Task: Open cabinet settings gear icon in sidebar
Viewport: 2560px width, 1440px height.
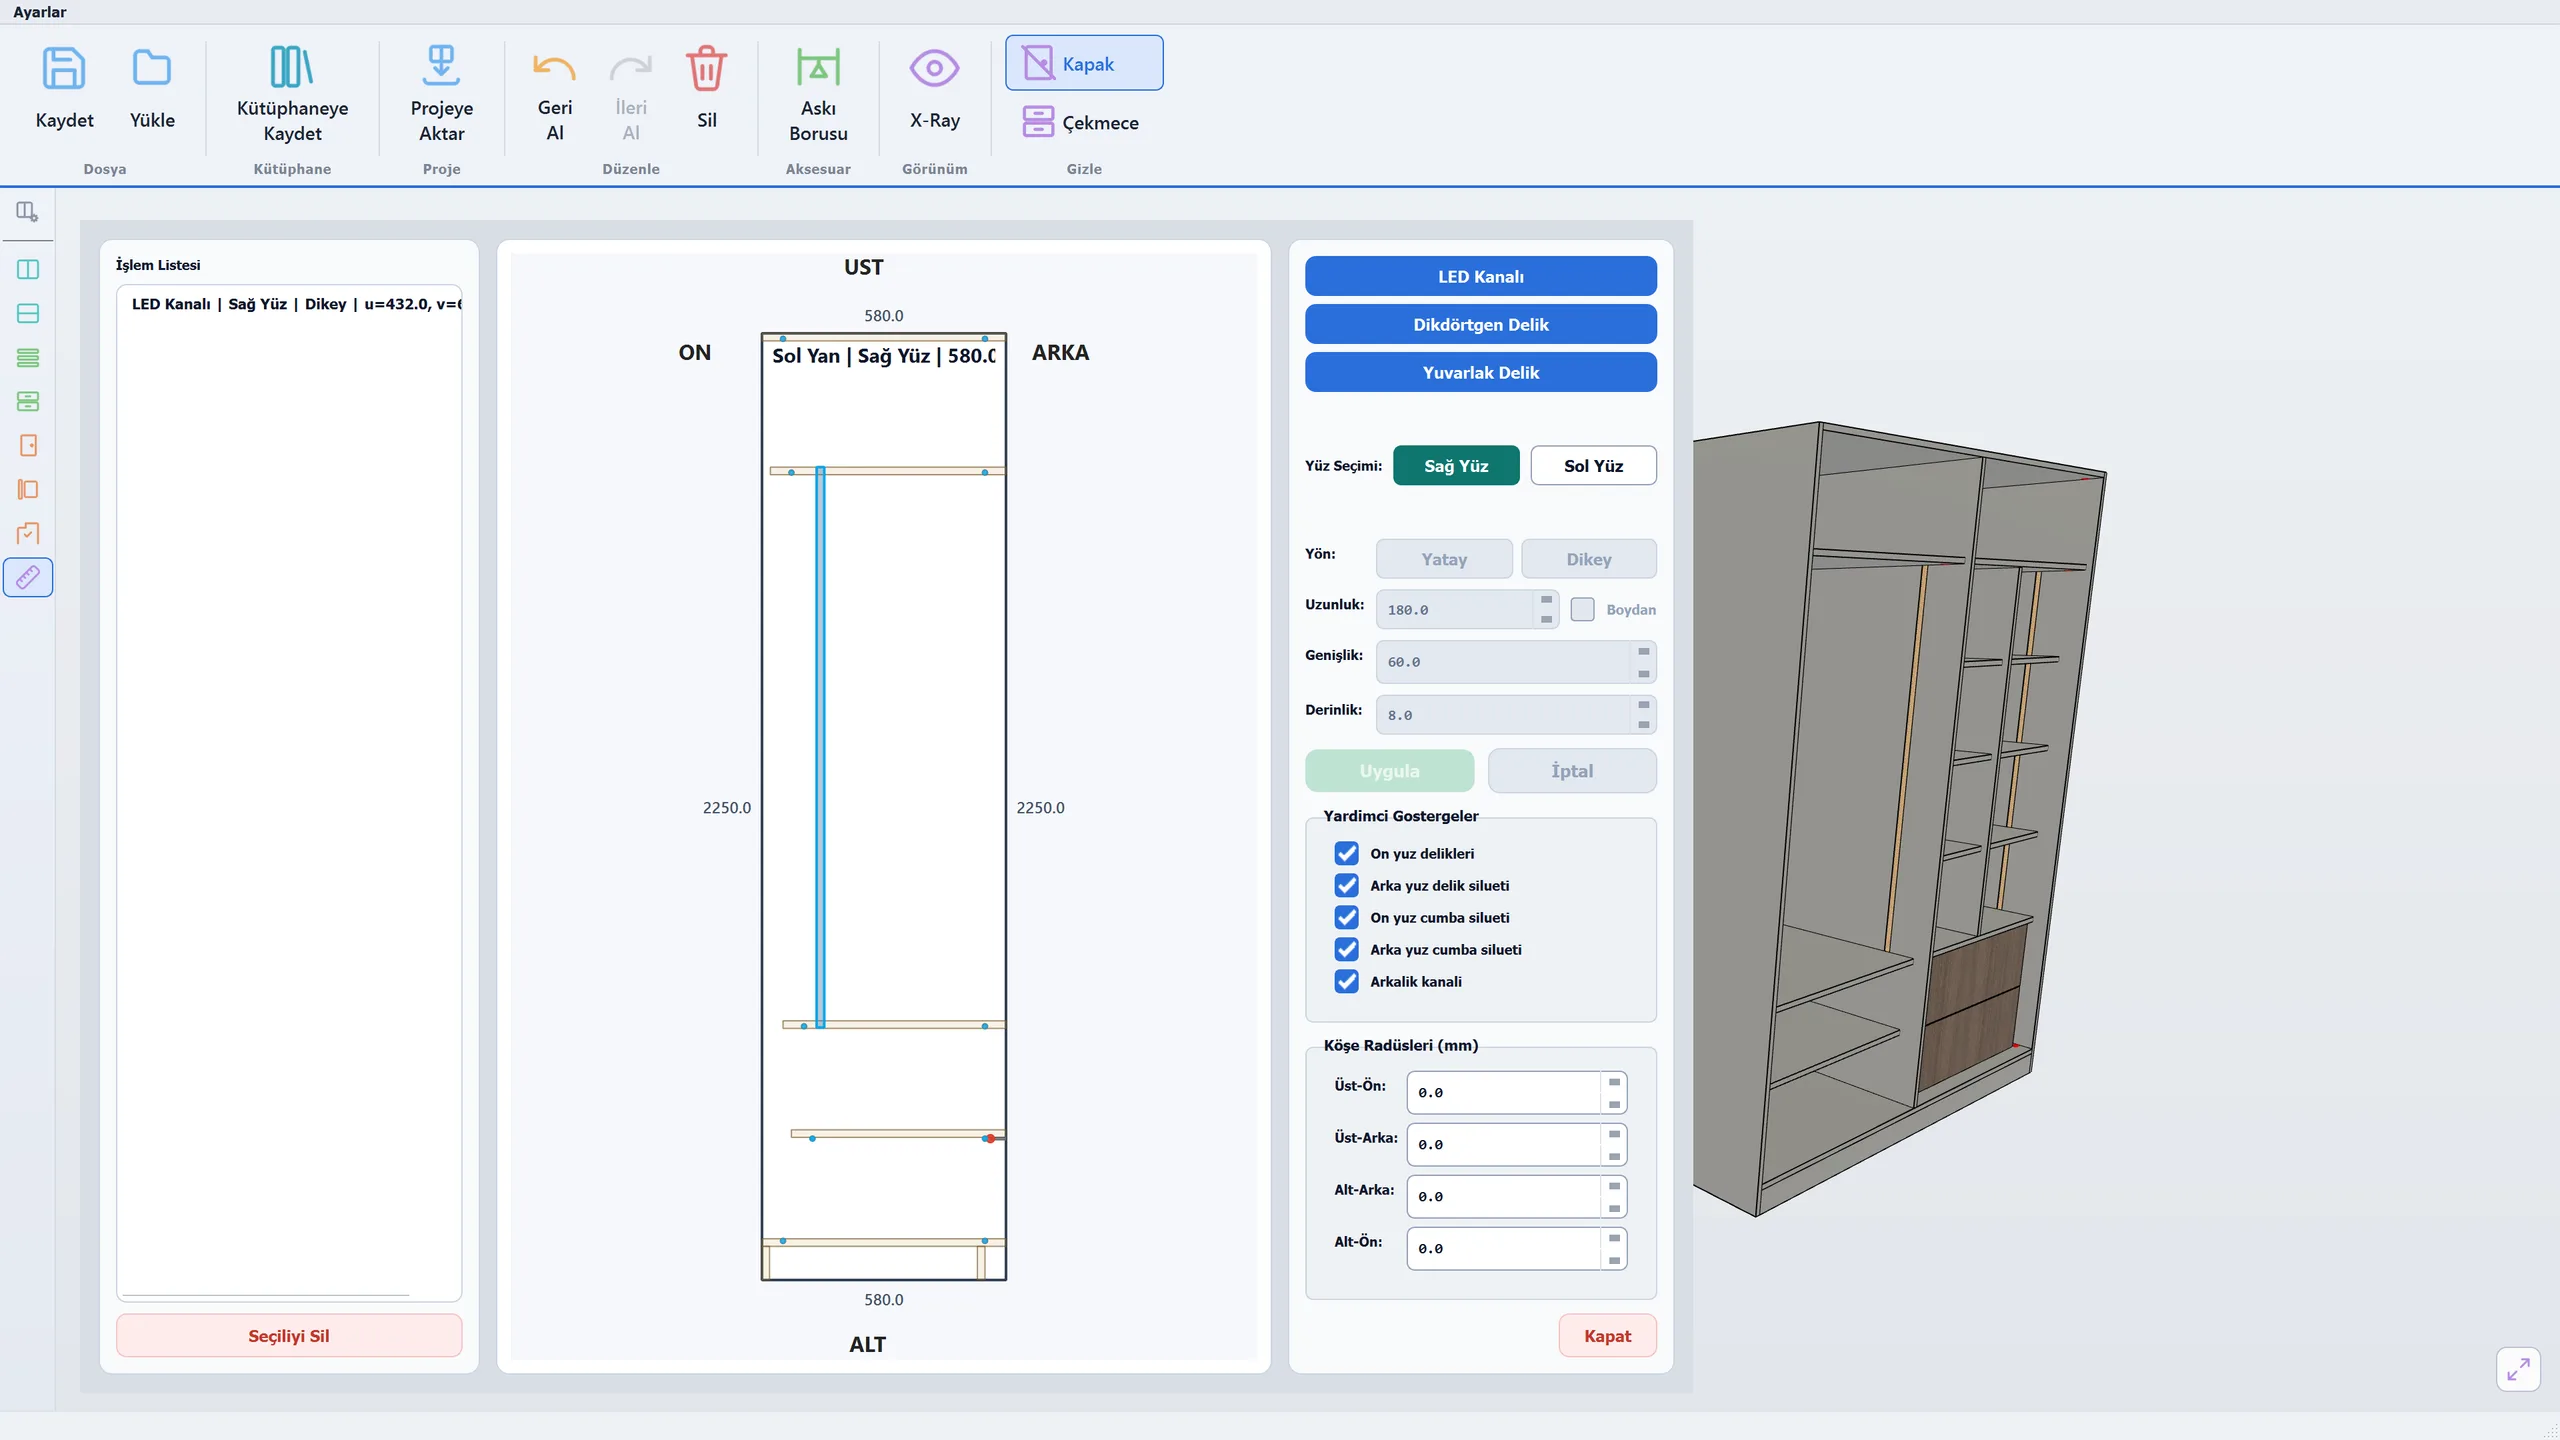Action: (x=27, y=211)
